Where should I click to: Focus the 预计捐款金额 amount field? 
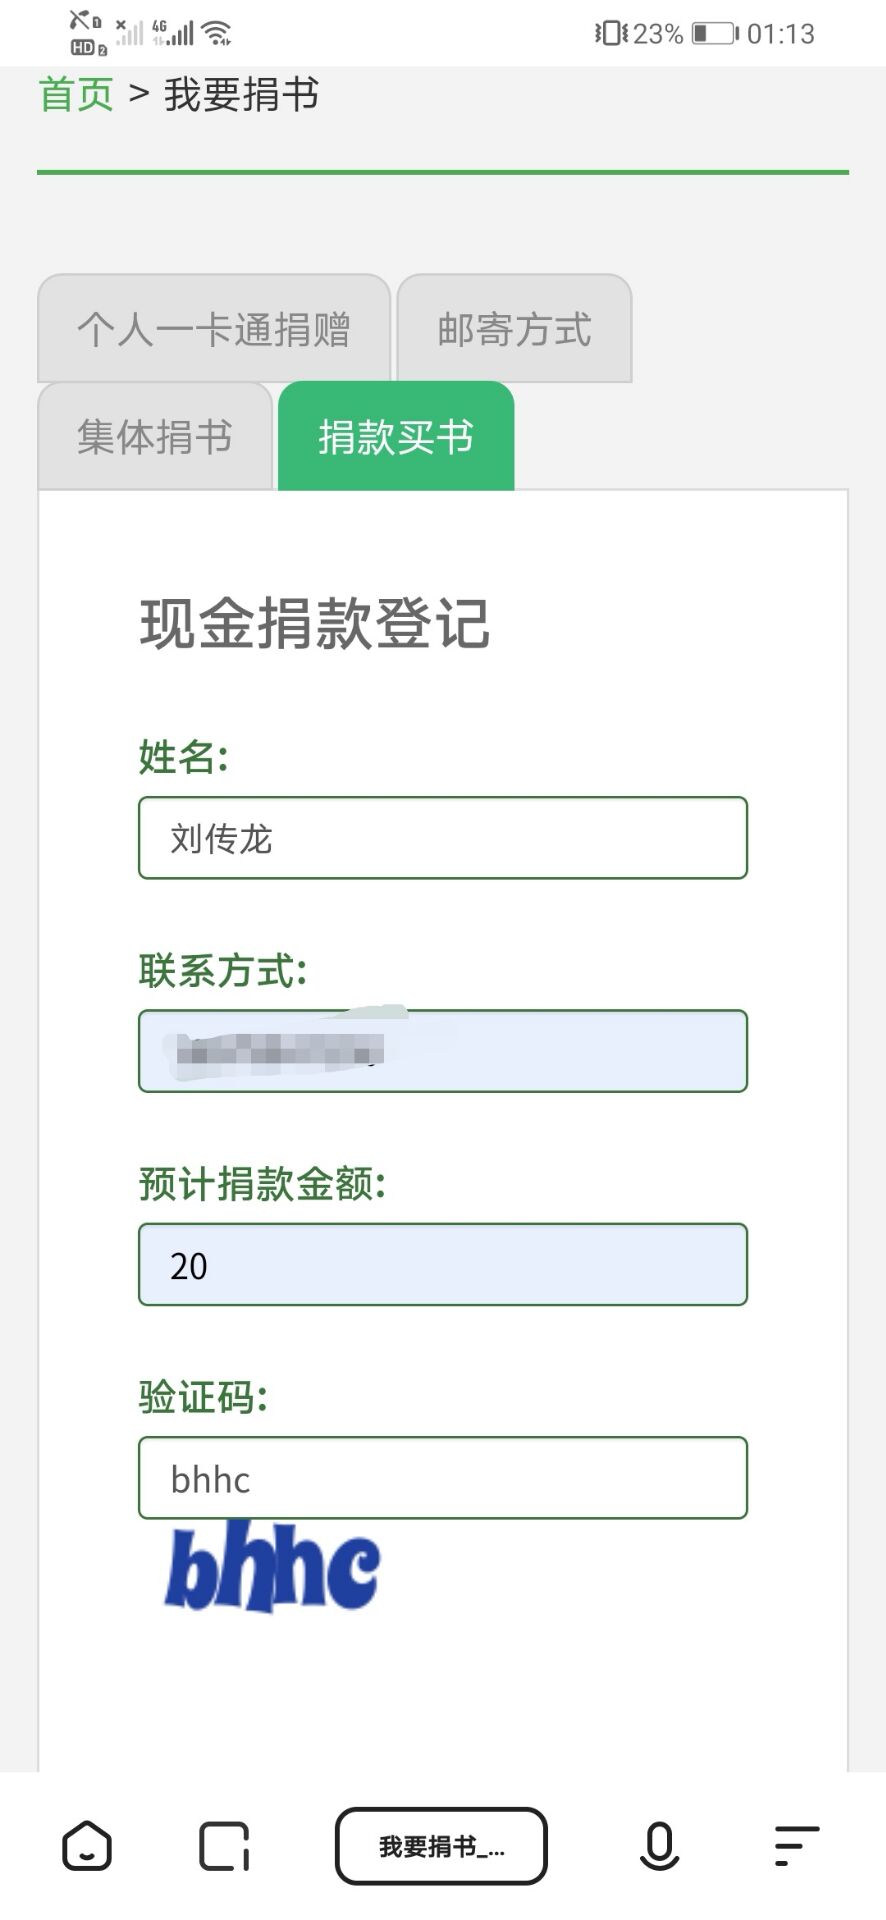443,1265
